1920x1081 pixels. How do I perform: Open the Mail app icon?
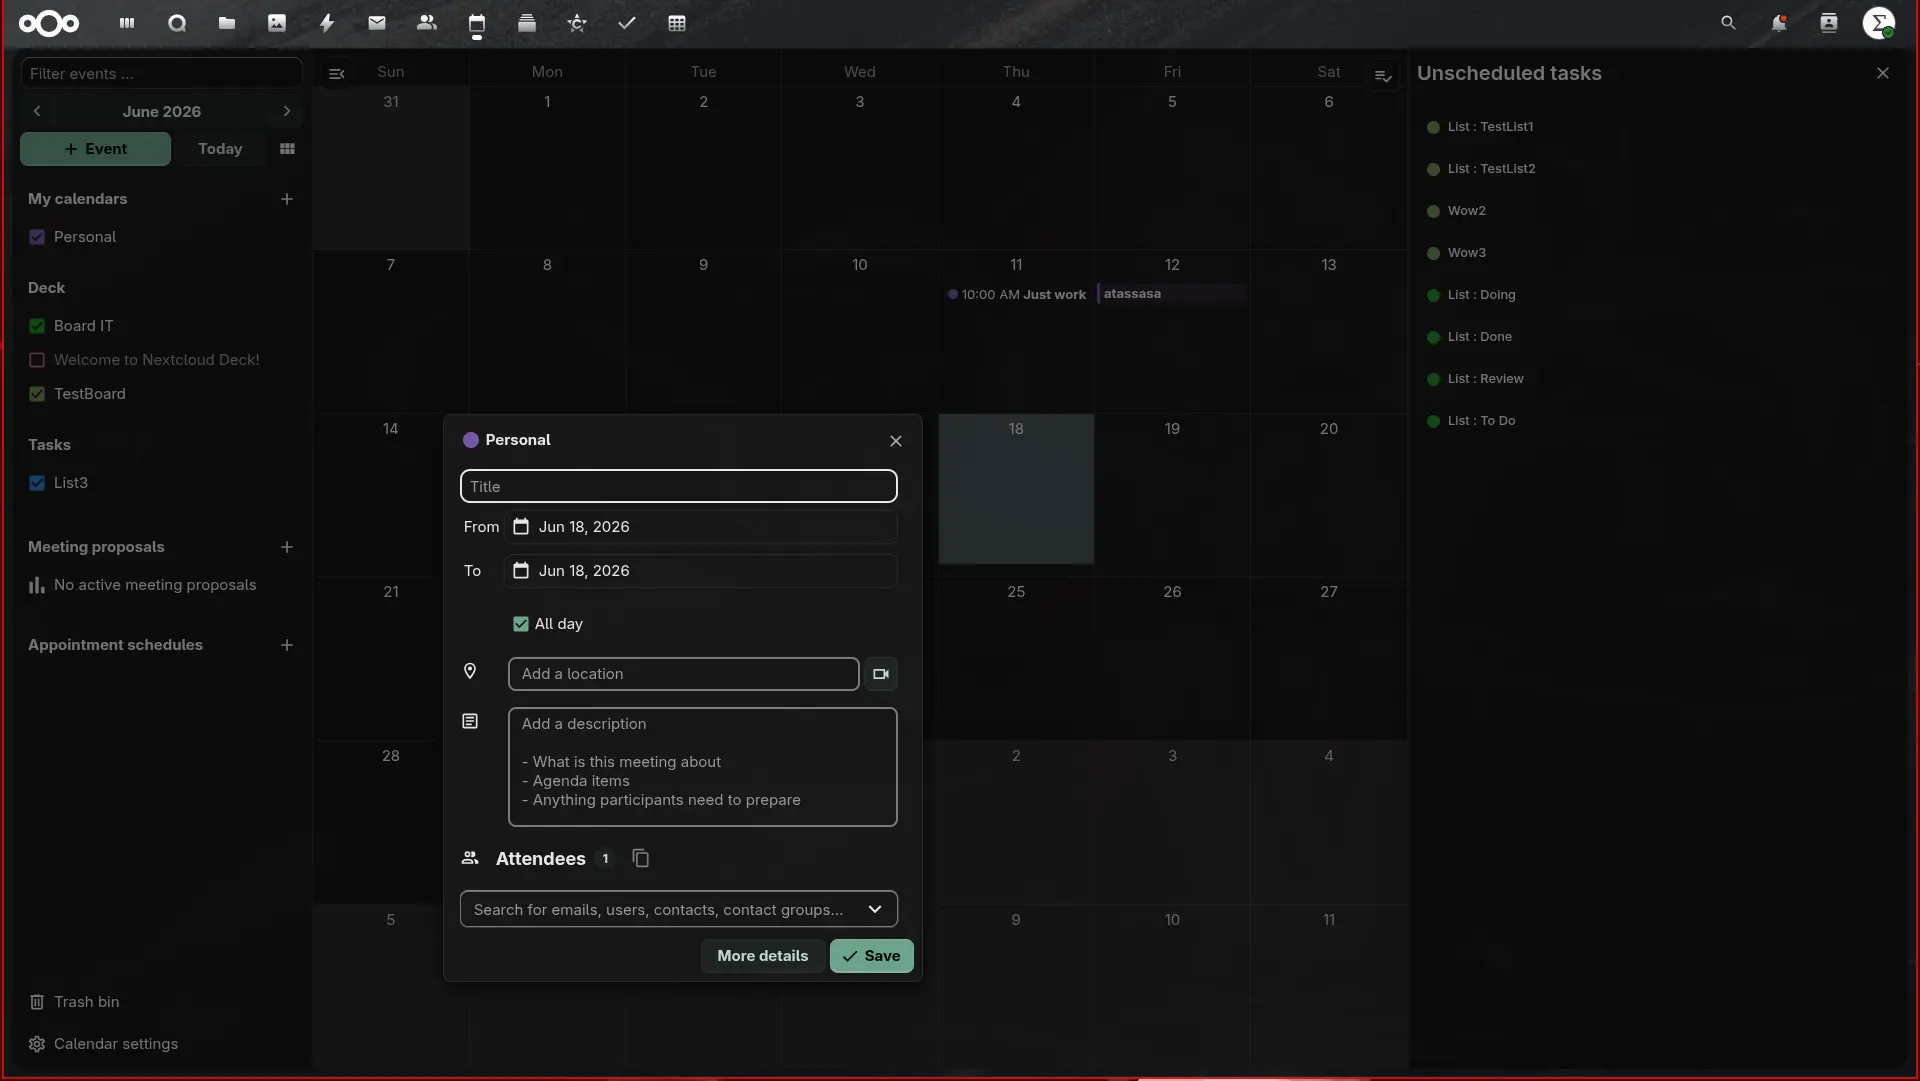click(377, 23)
